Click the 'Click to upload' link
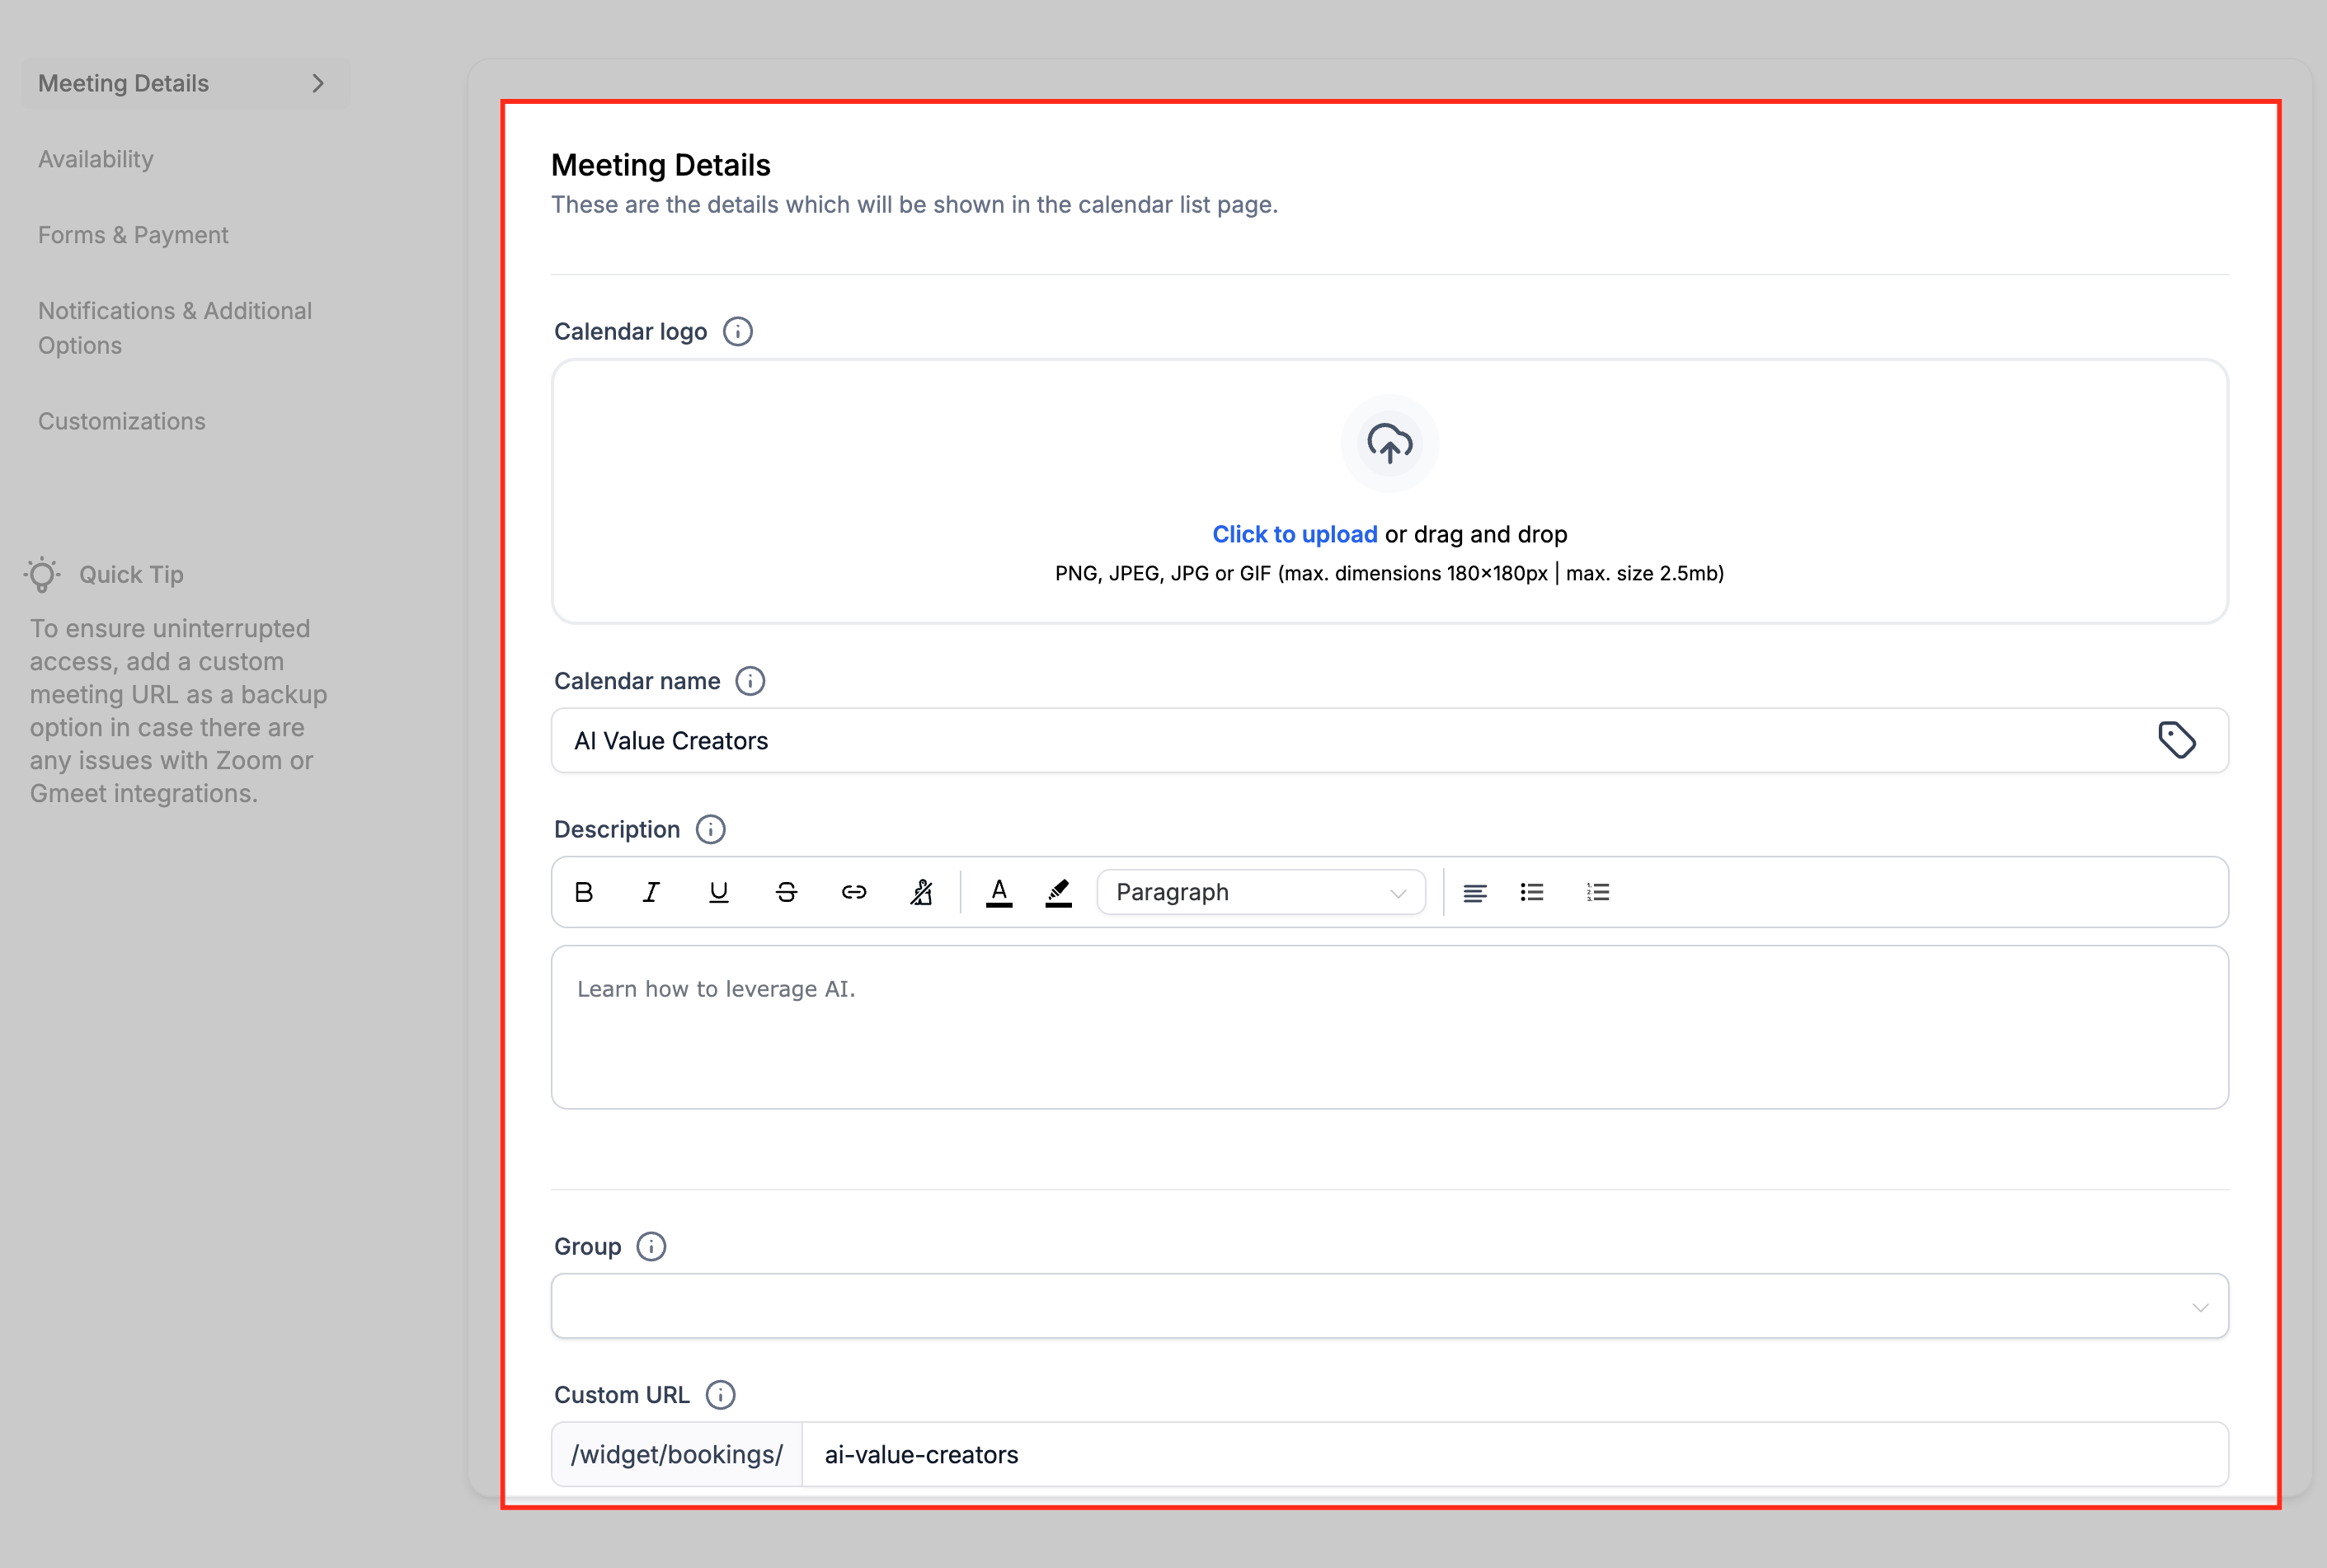The width and height of the screenshot is (2327, 1568). (x=1294, y=534)
